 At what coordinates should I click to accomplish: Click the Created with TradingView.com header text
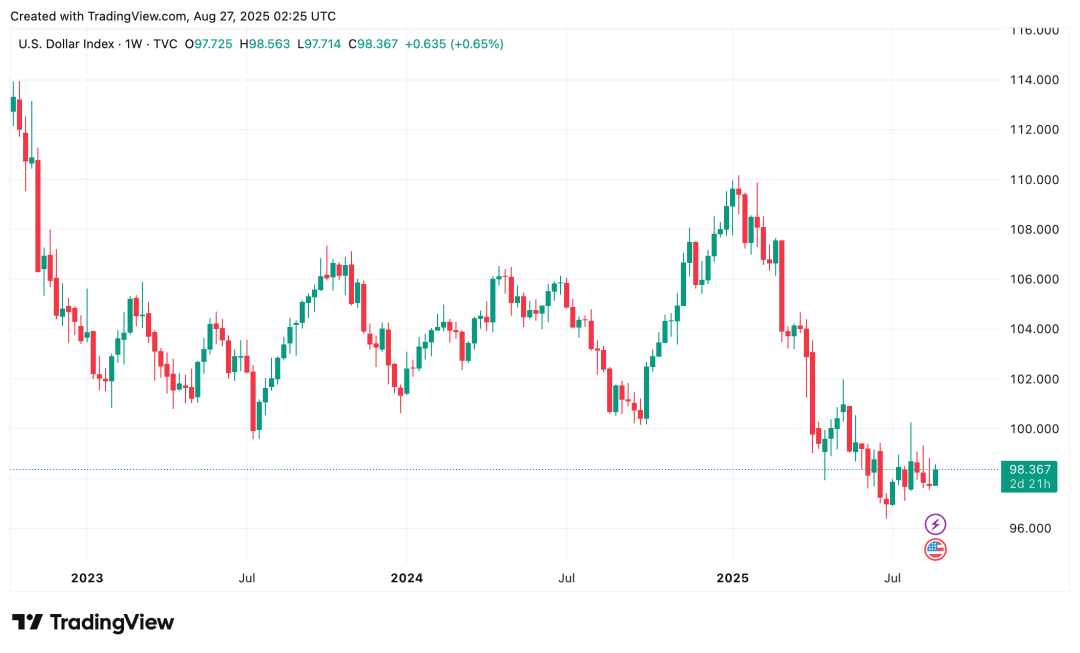point(173,16)
